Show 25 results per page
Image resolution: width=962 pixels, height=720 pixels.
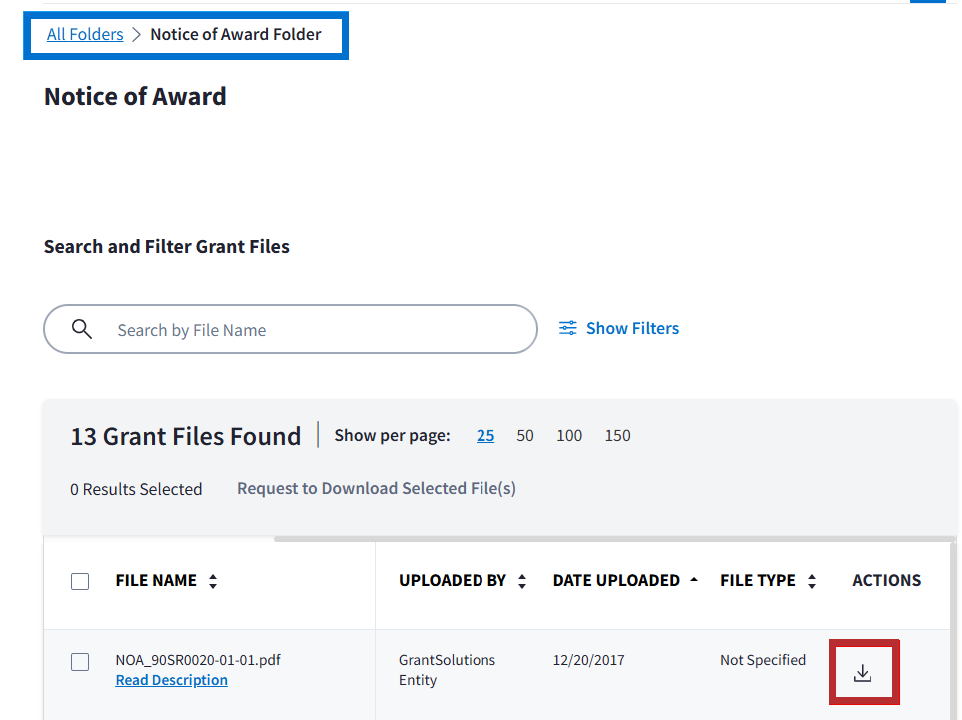[485, 435]
